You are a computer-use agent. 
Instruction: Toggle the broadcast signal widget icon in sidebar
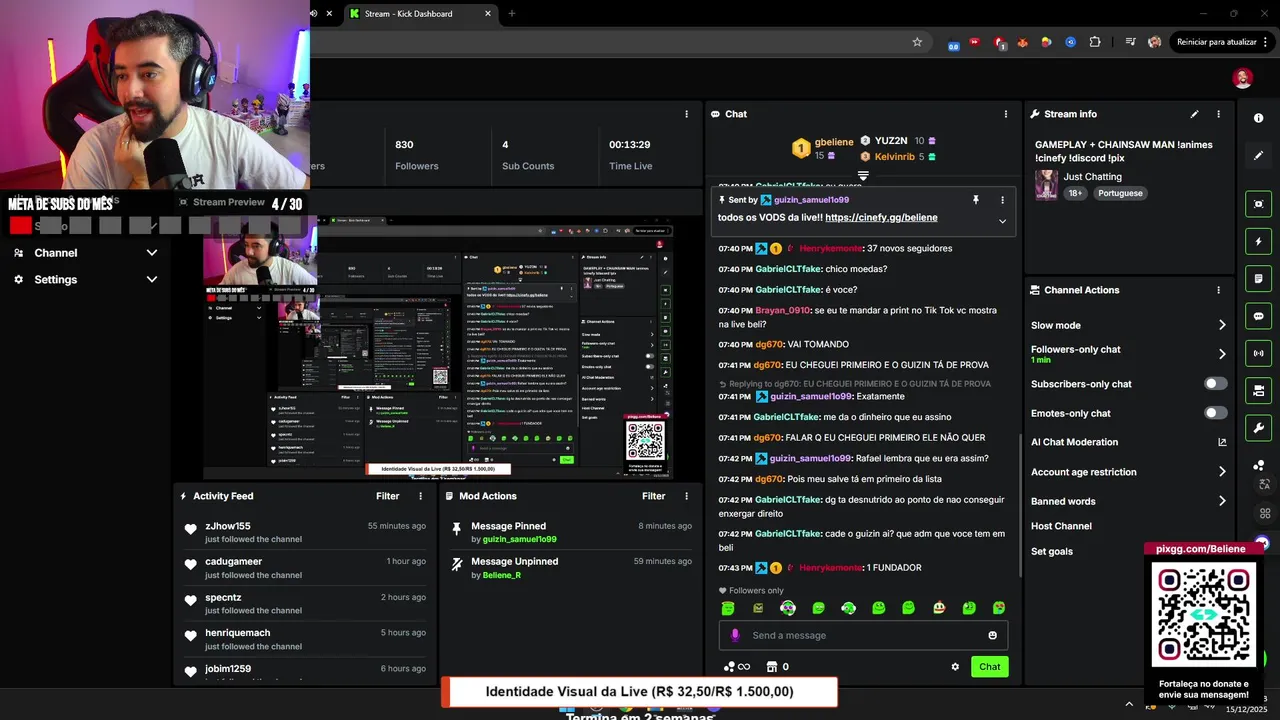pos(1258,353)
